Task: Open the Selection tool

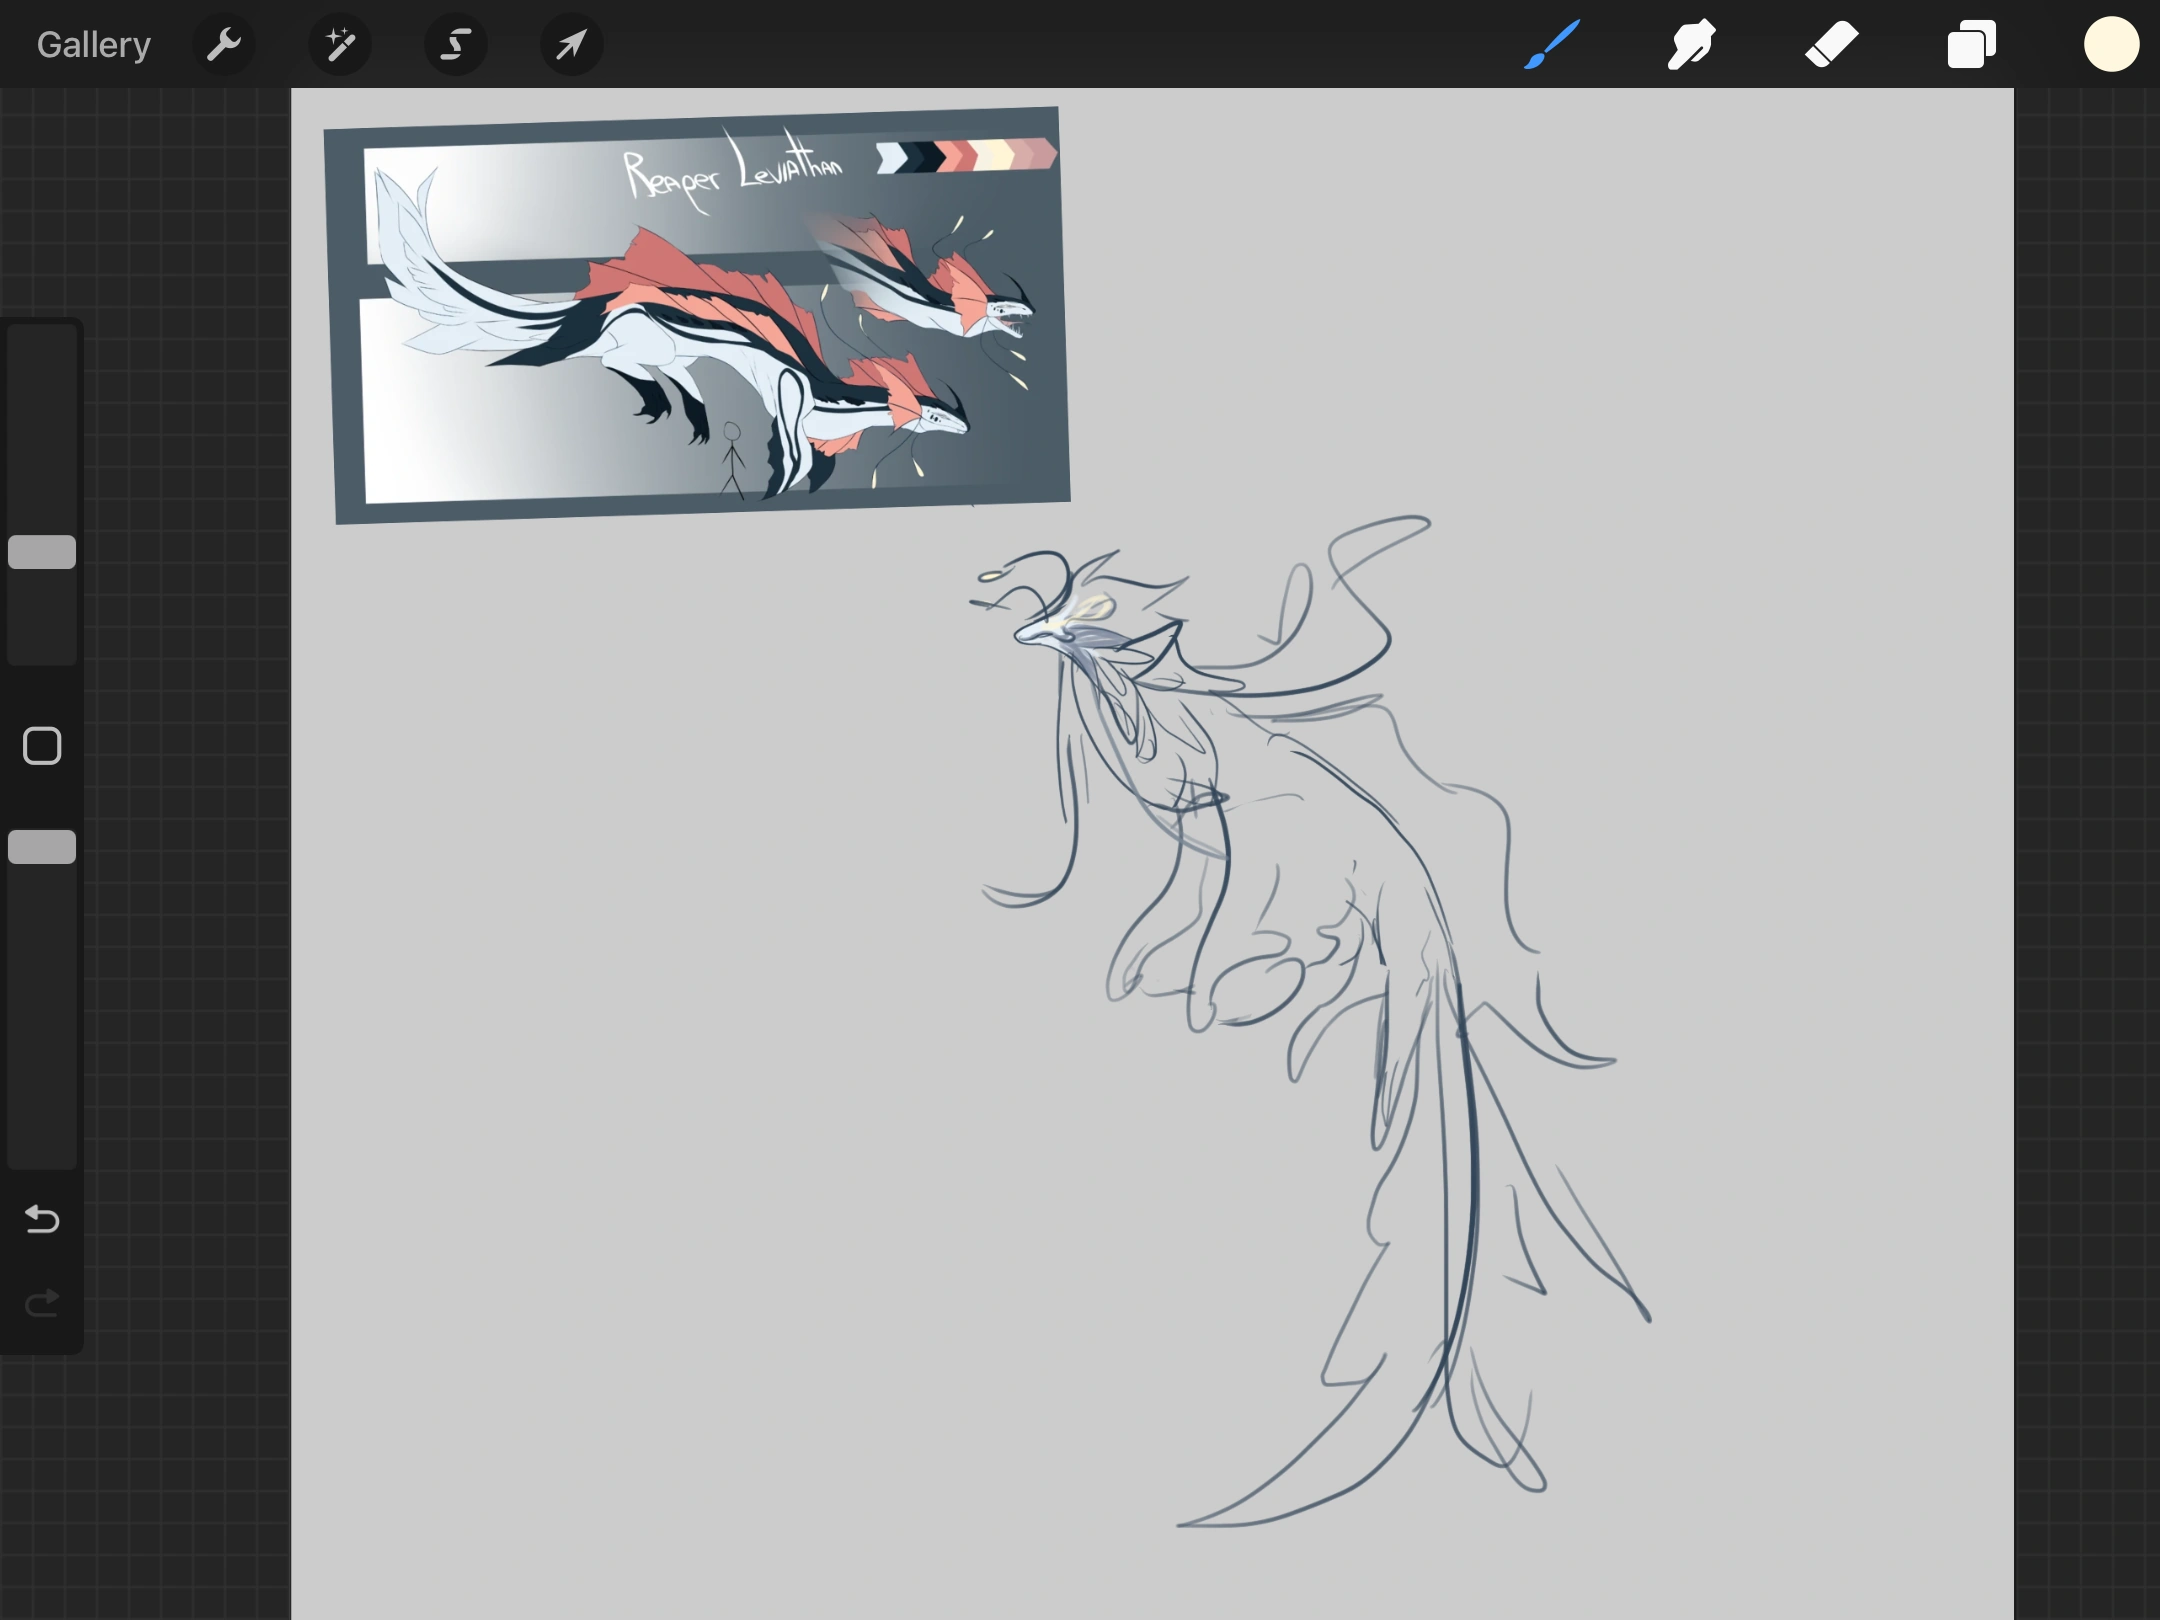Action: click(x=456, y=44)
